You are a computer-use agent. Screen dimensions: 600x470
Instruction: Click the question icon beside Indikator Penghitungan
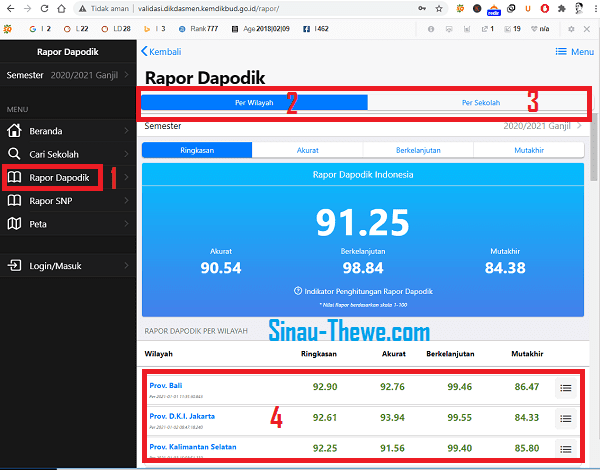[x=298, y=291]
